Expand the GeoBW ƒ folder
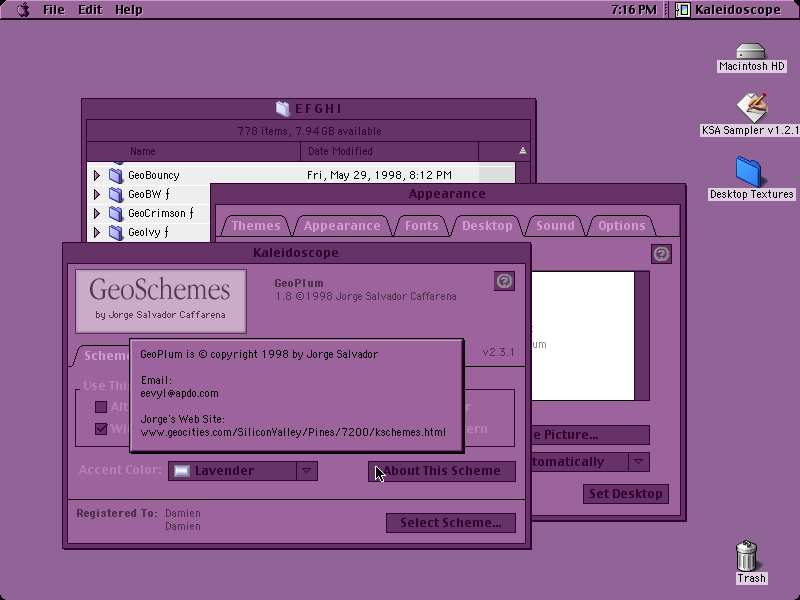Image resolution: width=800 pixels, height=600 pixels. tap(96, 194)
